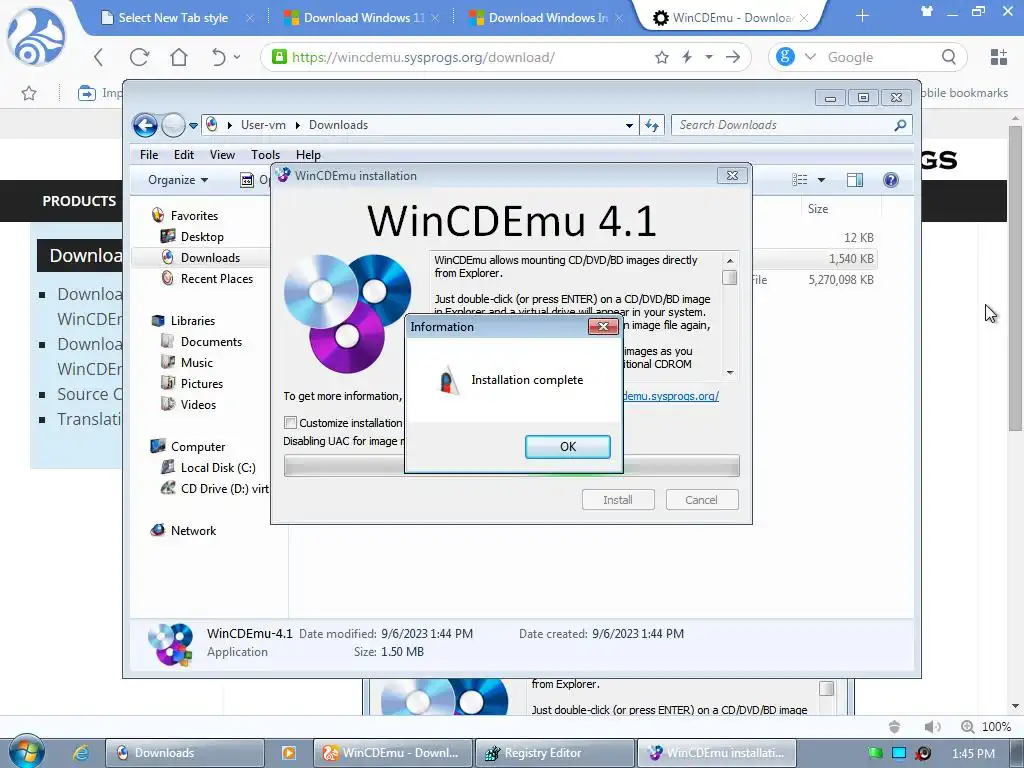Image resolution: width=1024 pixels, height=768 pixels.
Task: Open the view options dropdown arrow
Action: (822, 180)
